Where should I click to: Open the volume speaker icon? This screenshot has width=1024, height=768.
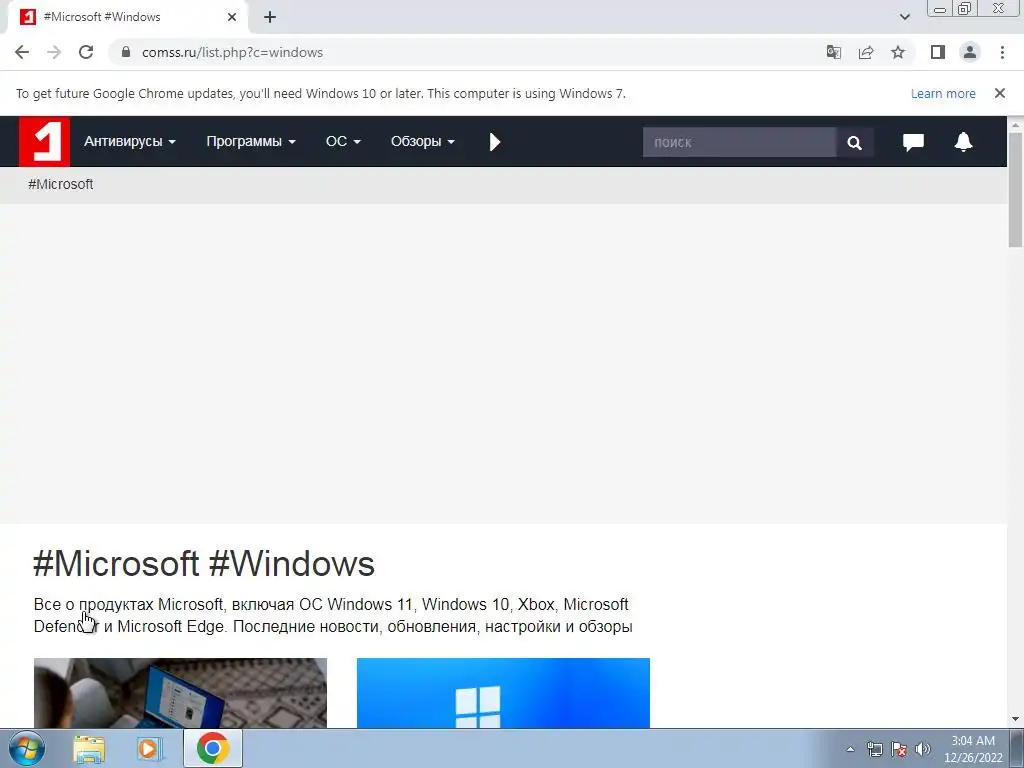pyautogui.click(x=923, y=749)
